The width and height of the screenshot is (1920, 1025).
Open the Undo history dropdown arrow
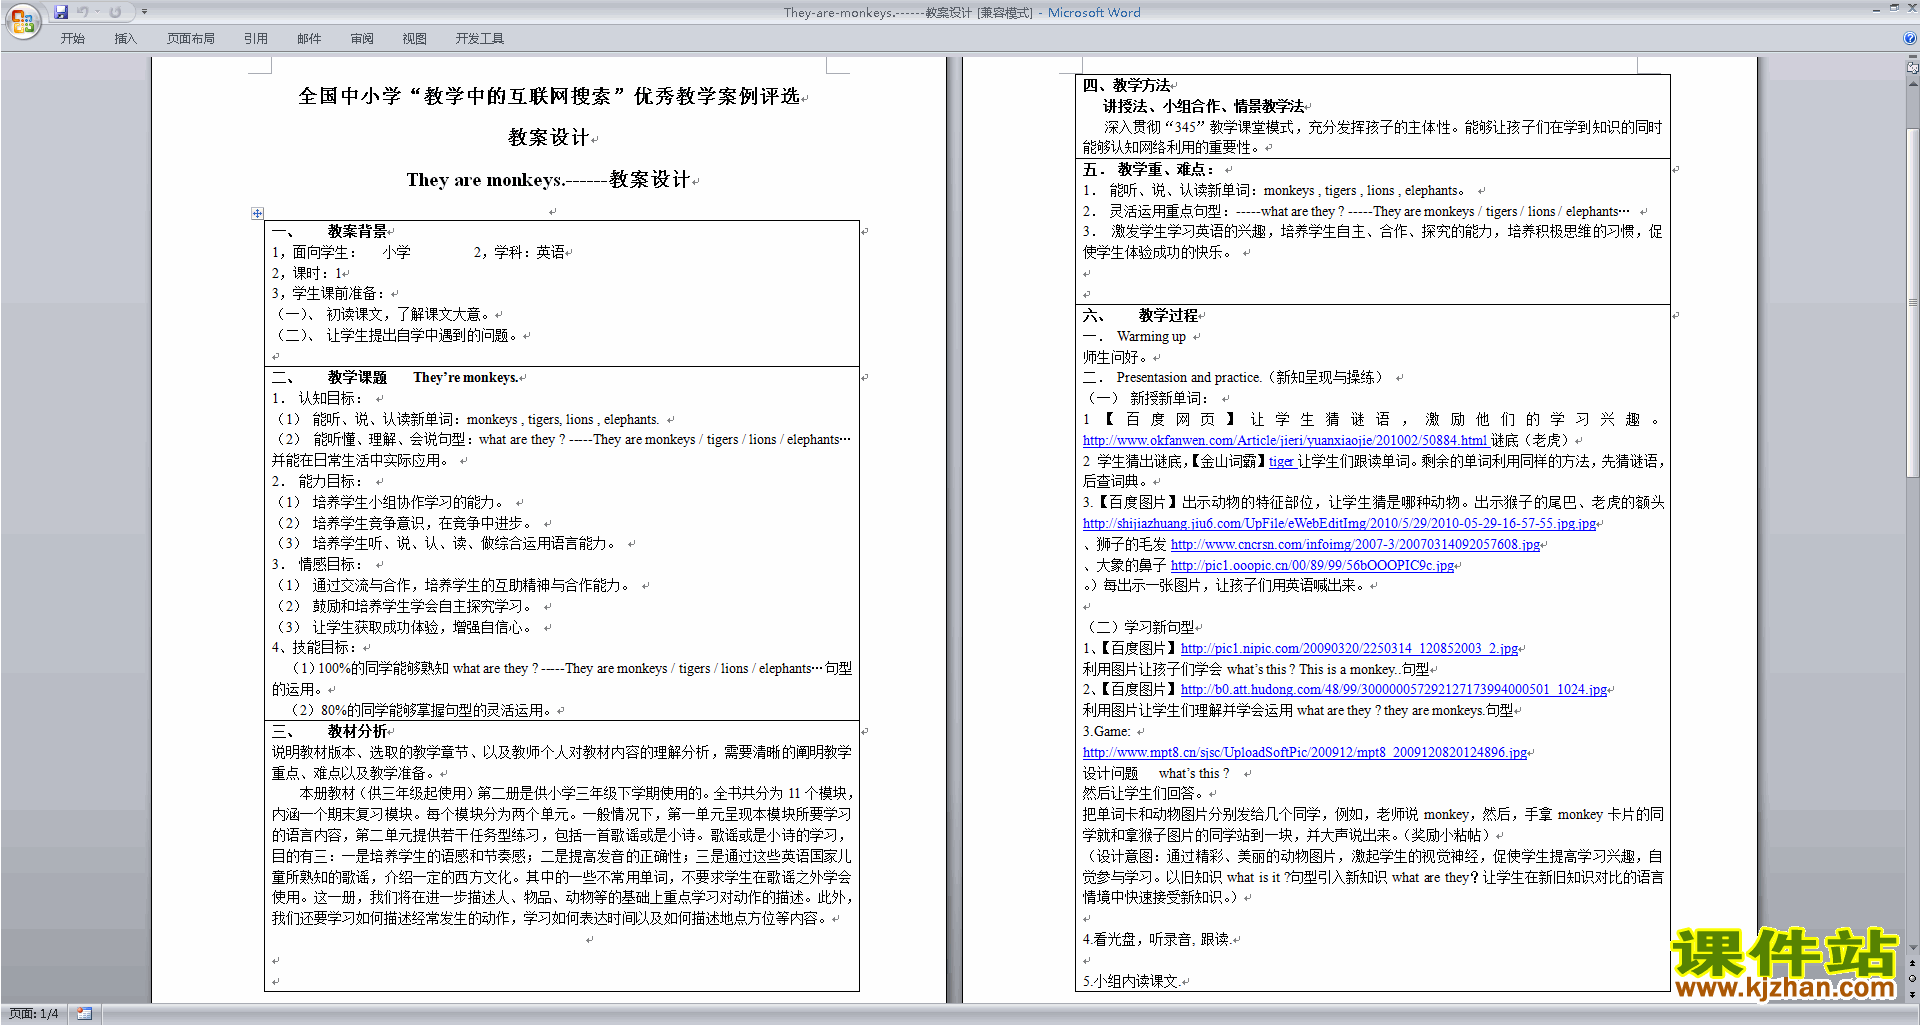(98, 12)
